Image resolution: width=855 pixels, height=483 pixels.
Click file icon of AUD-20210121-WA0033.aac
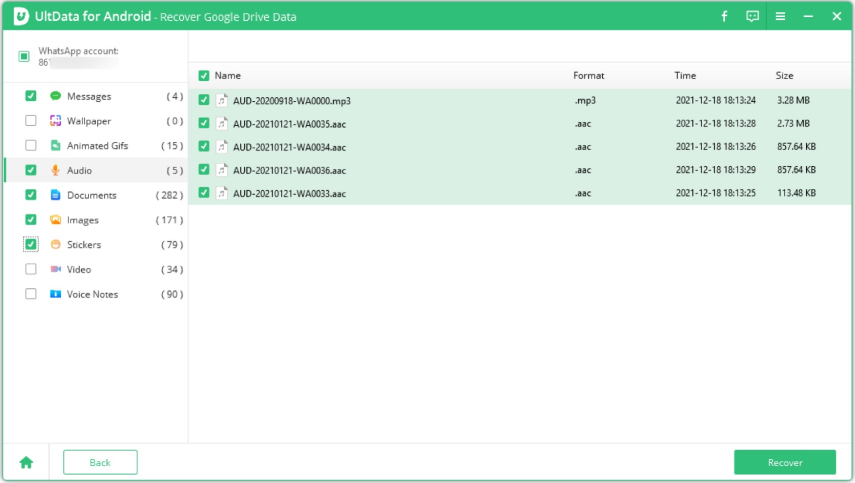(221, 193)
